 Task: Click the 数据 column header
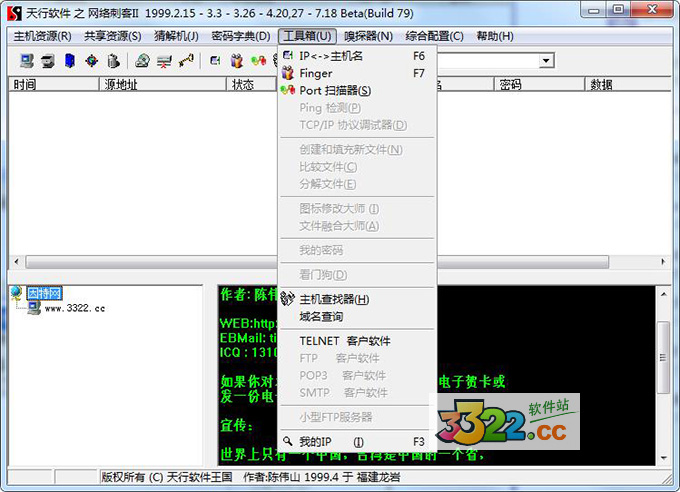click(x=628, y=84)
